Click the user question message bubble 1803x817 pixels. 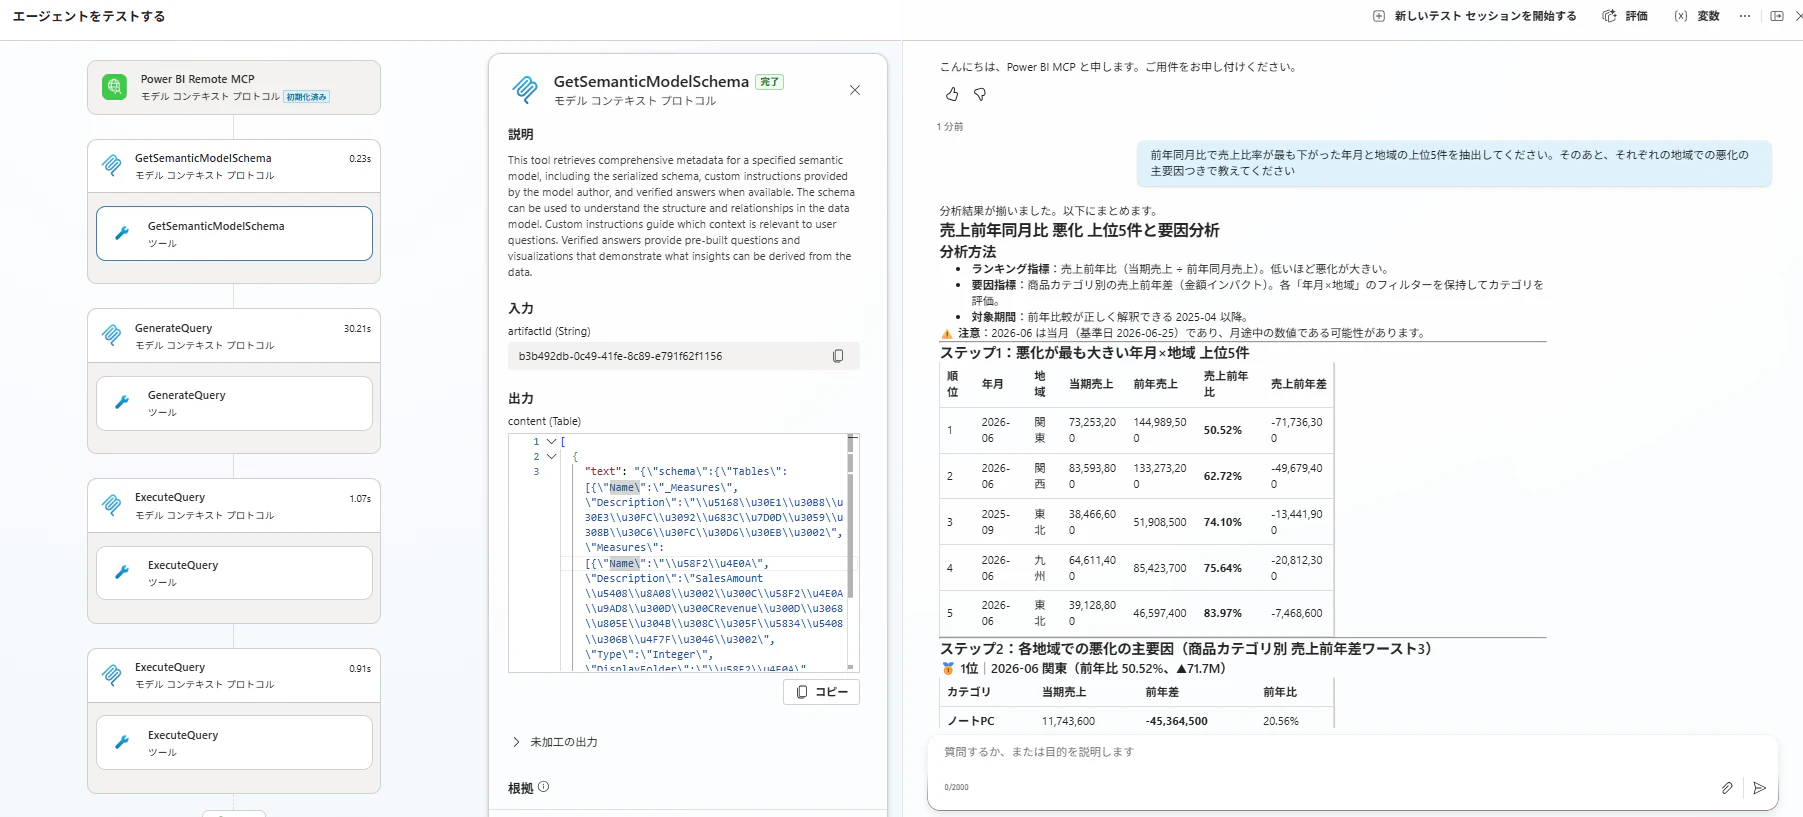point(1454,163)
